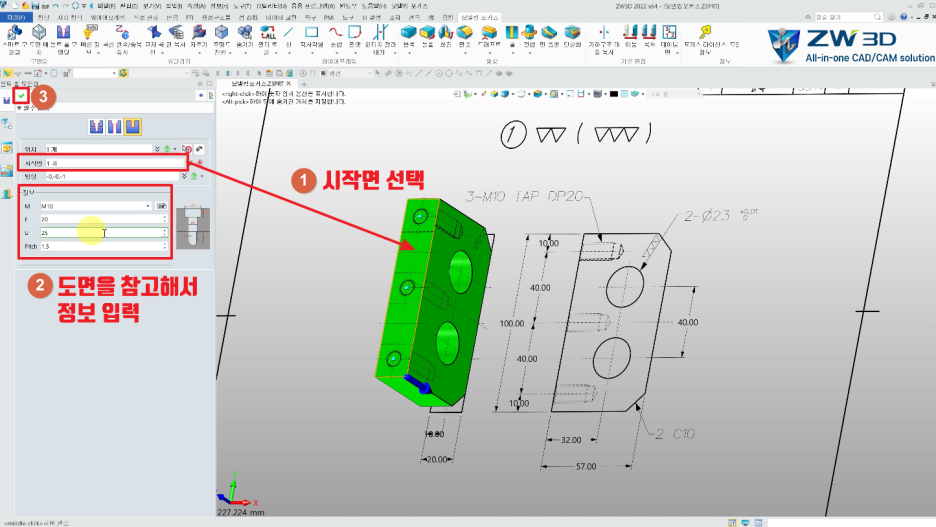Viewport: 936px width, 527px height.
Task: Select the rectangle tool in the ribbon
Action: click(312, 32)
